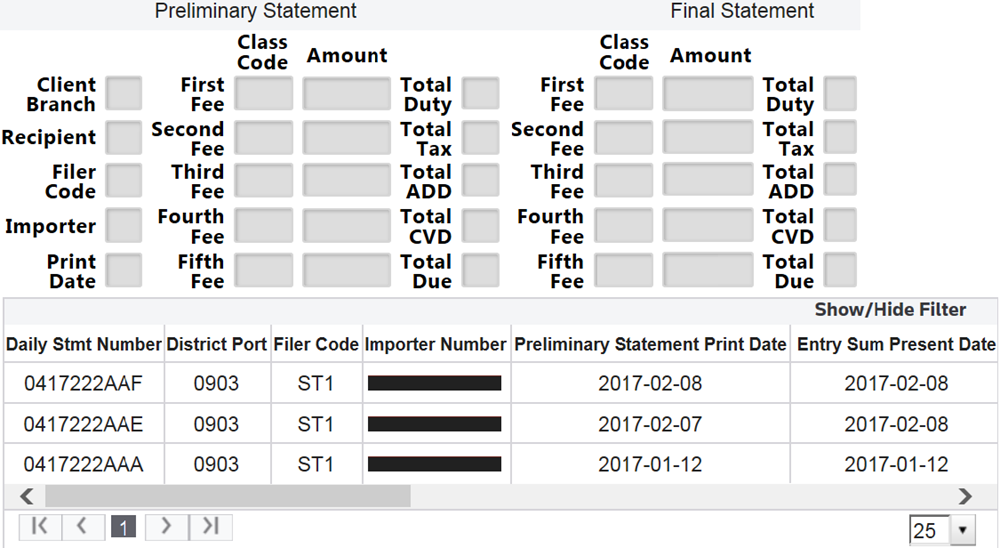Go to previous page of results

(83, 527)
